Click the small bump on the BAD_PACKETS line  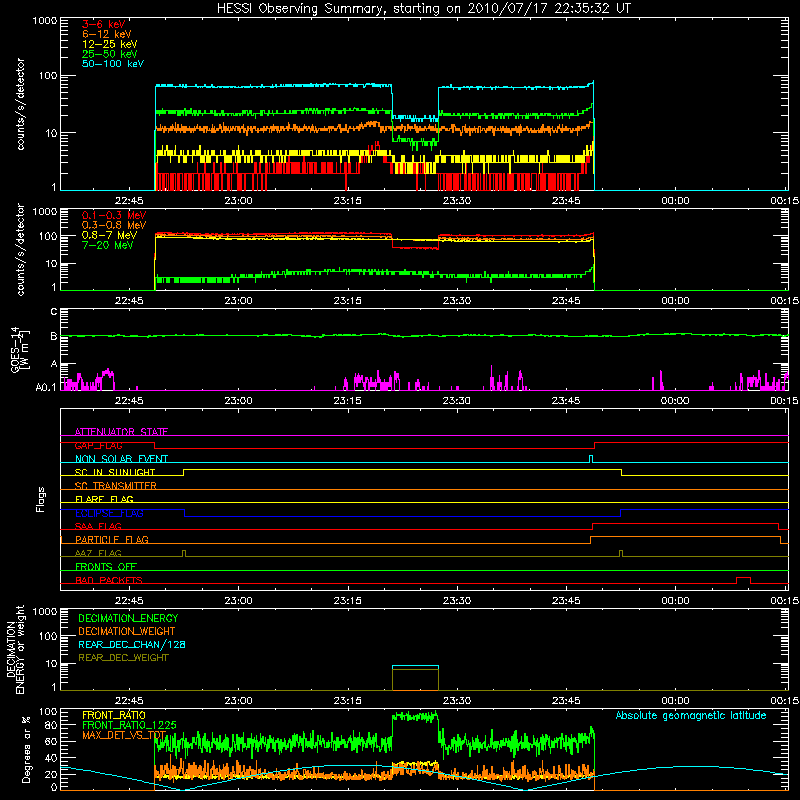click(743, 580)
